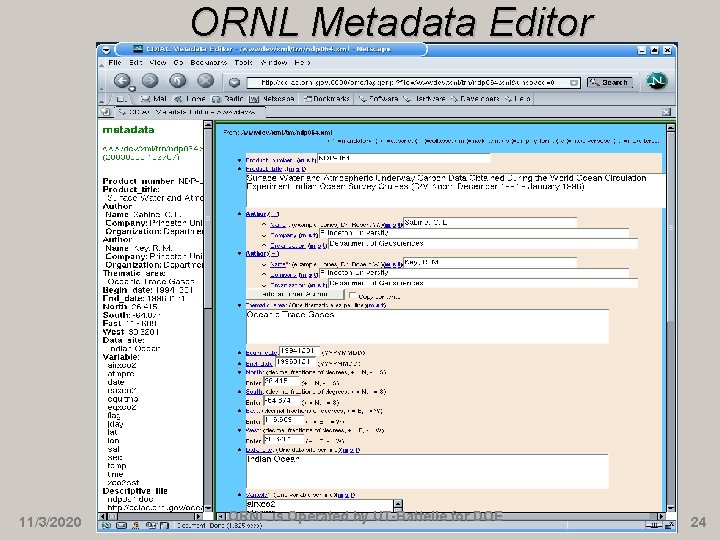The height and width of the screenshot is (540, 720).
Task: Click the Composer icon in status bar
Action: (x=164, y=525)
